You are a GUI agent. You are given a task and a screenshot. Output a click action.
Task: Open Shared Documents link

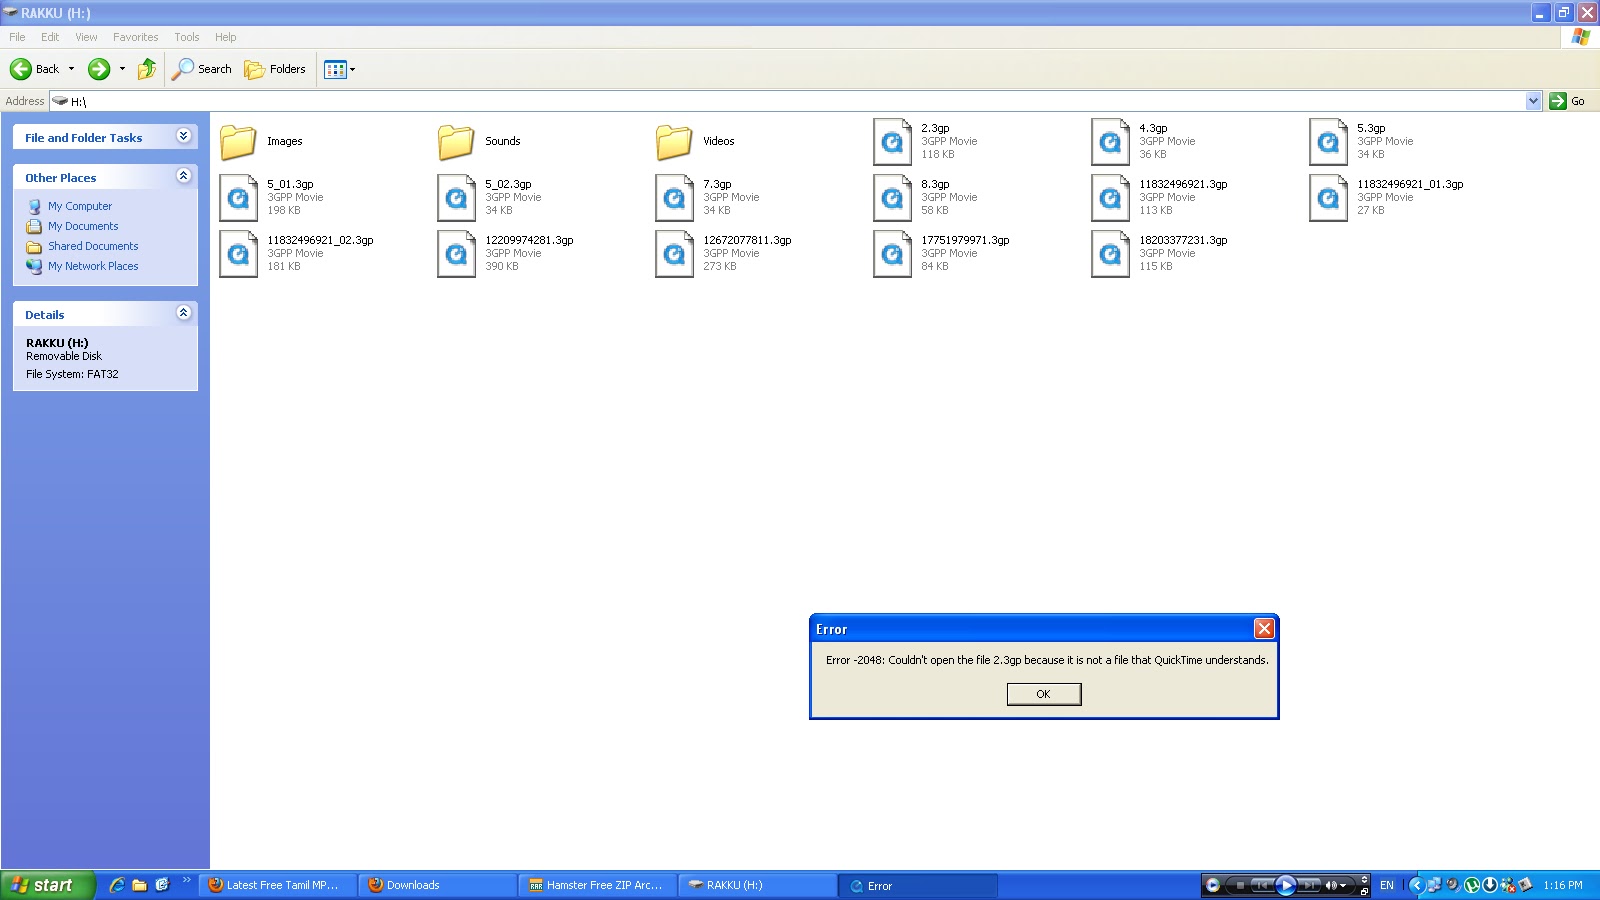tap(93, 246)
